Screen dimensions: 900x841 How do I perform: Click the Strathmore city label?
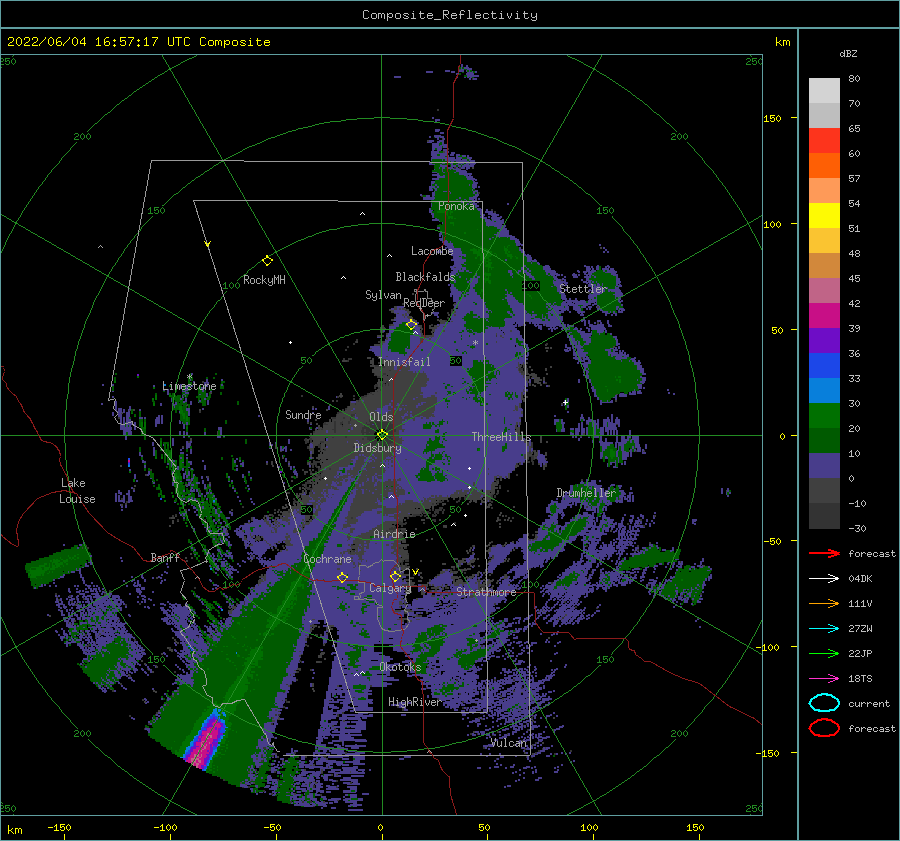[x=487, y=592]
